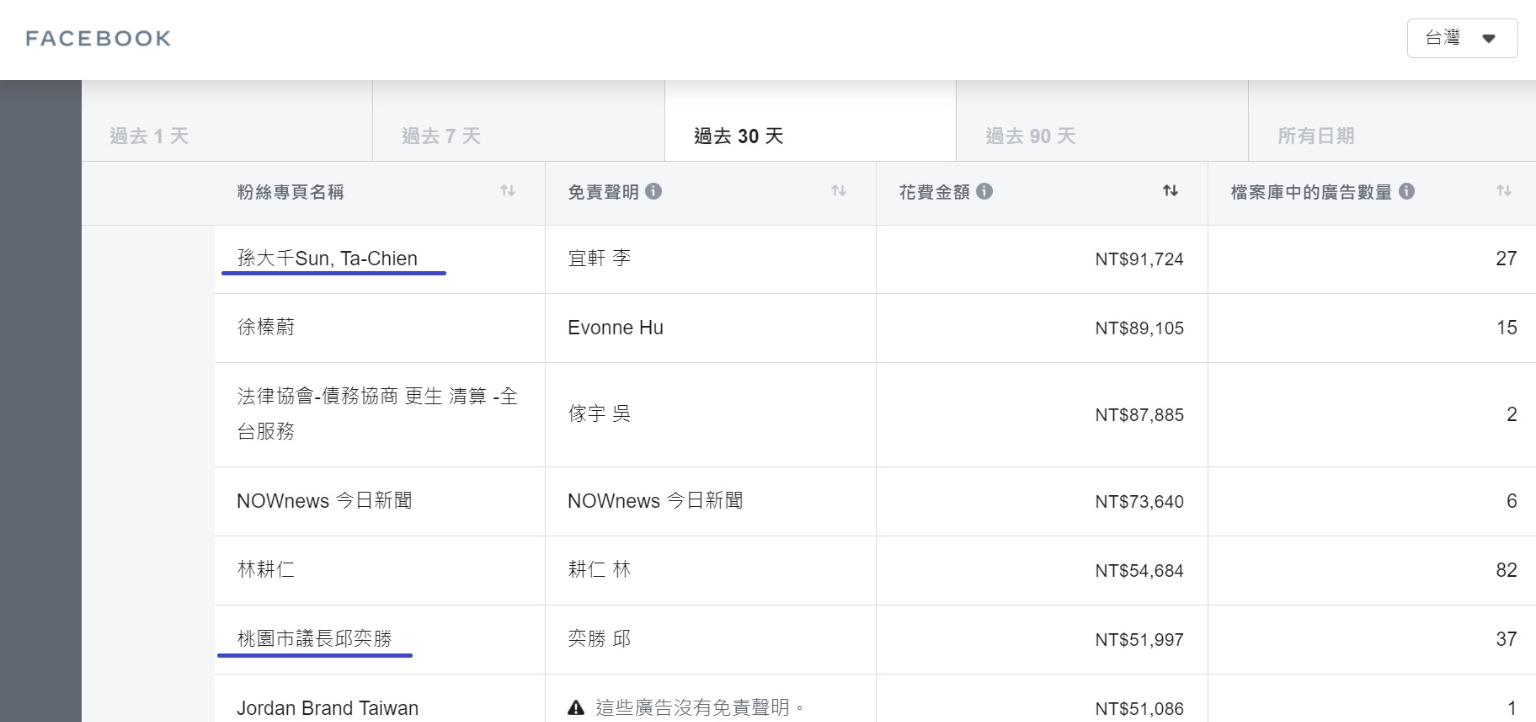1536x722 pixels.
Task: Open the 桃園市議長邱奕勝 page link
Action: coord(314,639)
